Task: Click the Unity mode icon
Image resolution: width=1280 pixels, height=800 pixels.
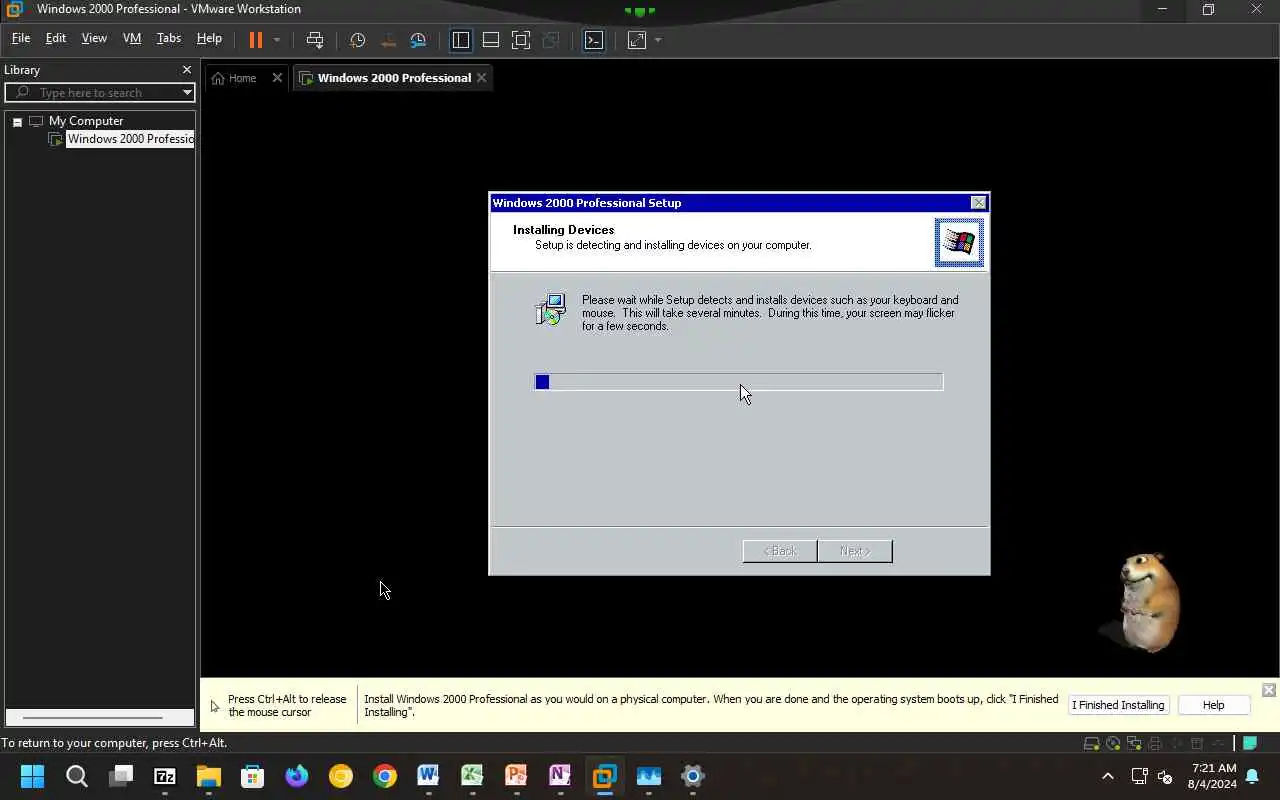Action: tap(550, 40)
